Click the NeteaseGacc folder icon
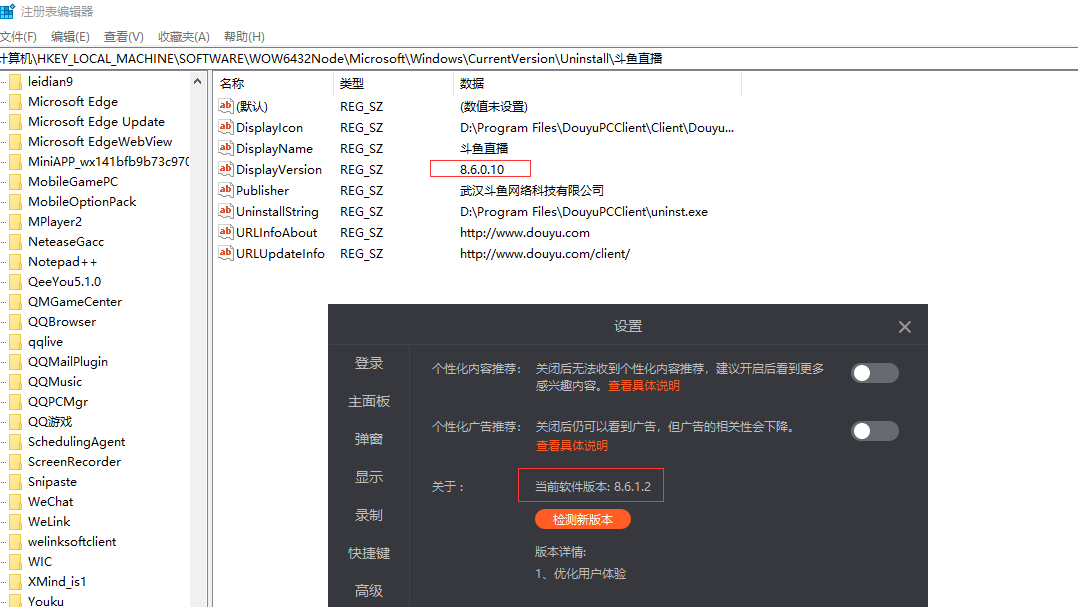Screen dimensions: 1078x607 pyautogui.click(x=15, y=241)
